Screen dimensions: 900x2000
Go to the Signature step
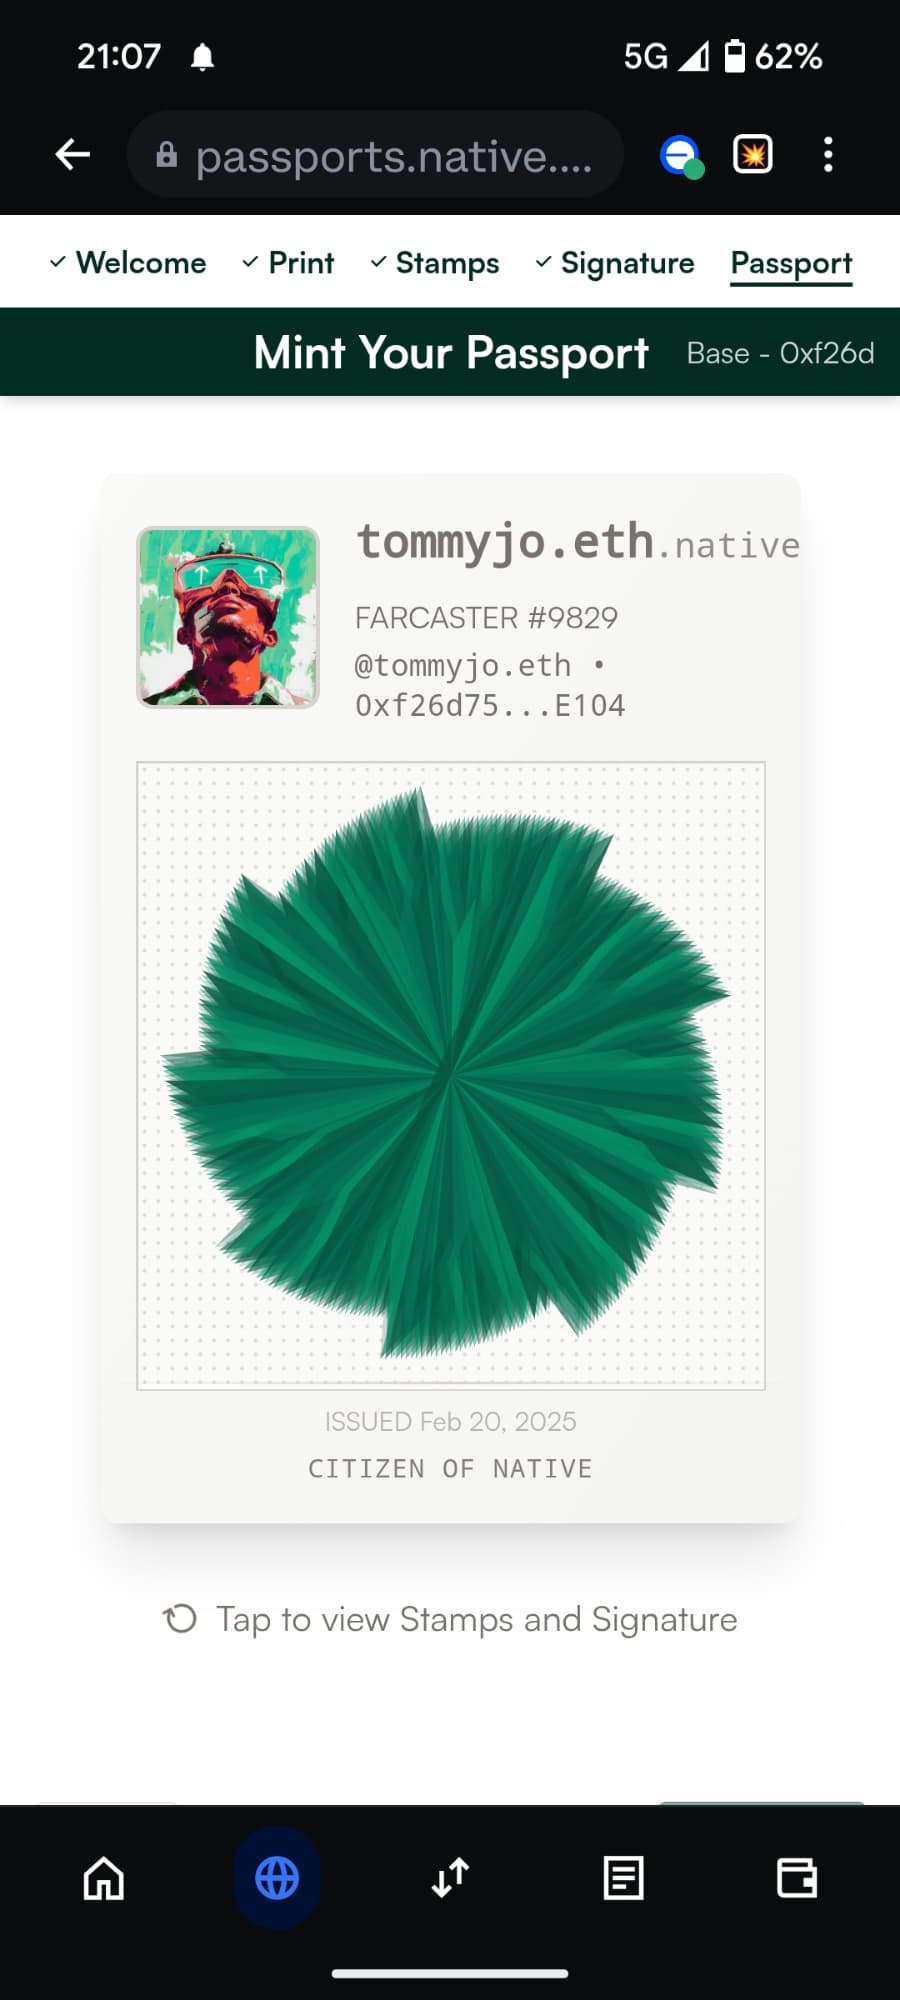(615, 262)
